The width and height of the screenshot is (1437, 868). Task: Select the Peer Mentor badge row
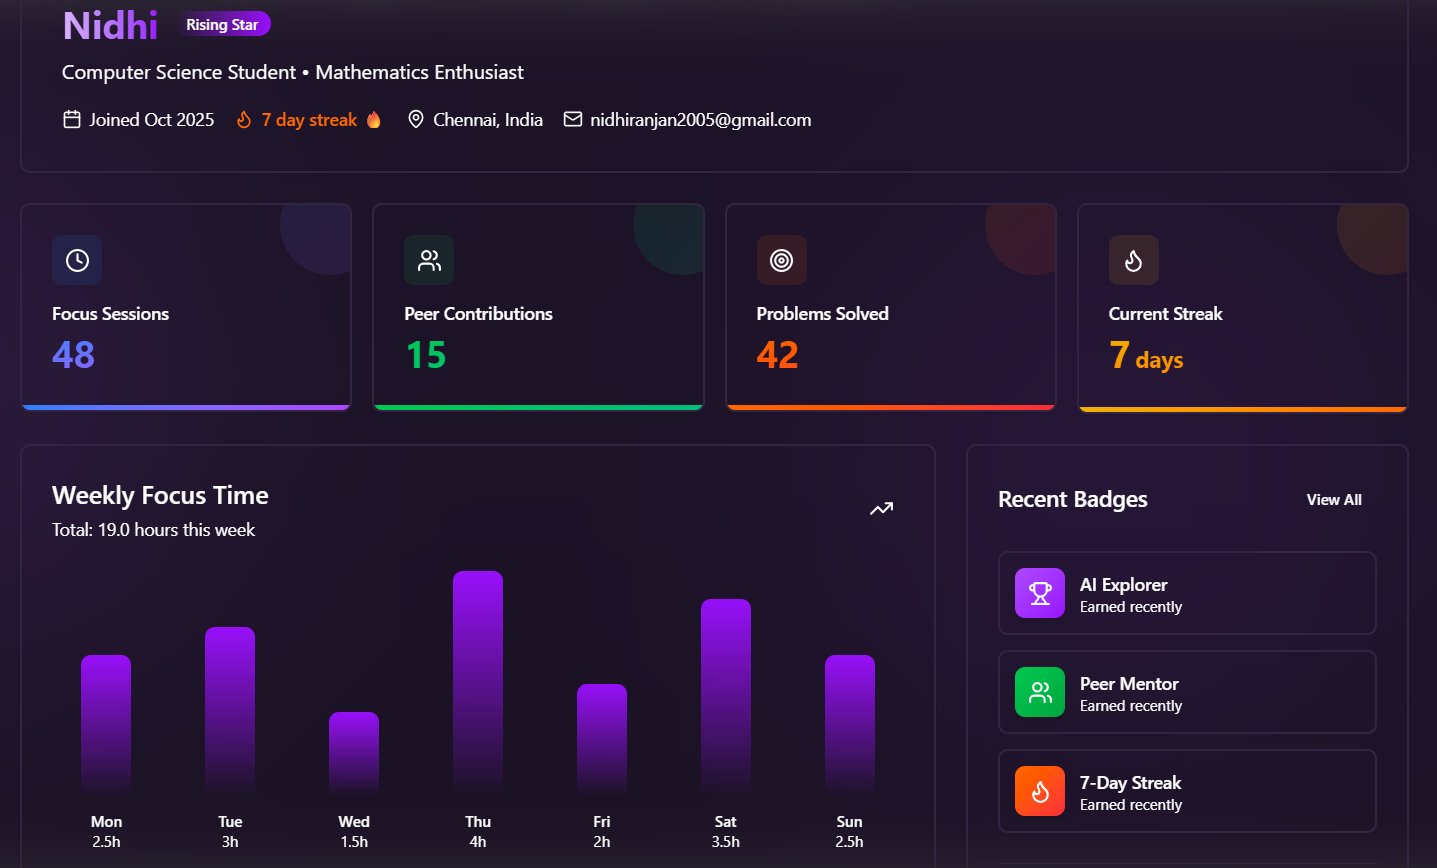coord(1187,692)
